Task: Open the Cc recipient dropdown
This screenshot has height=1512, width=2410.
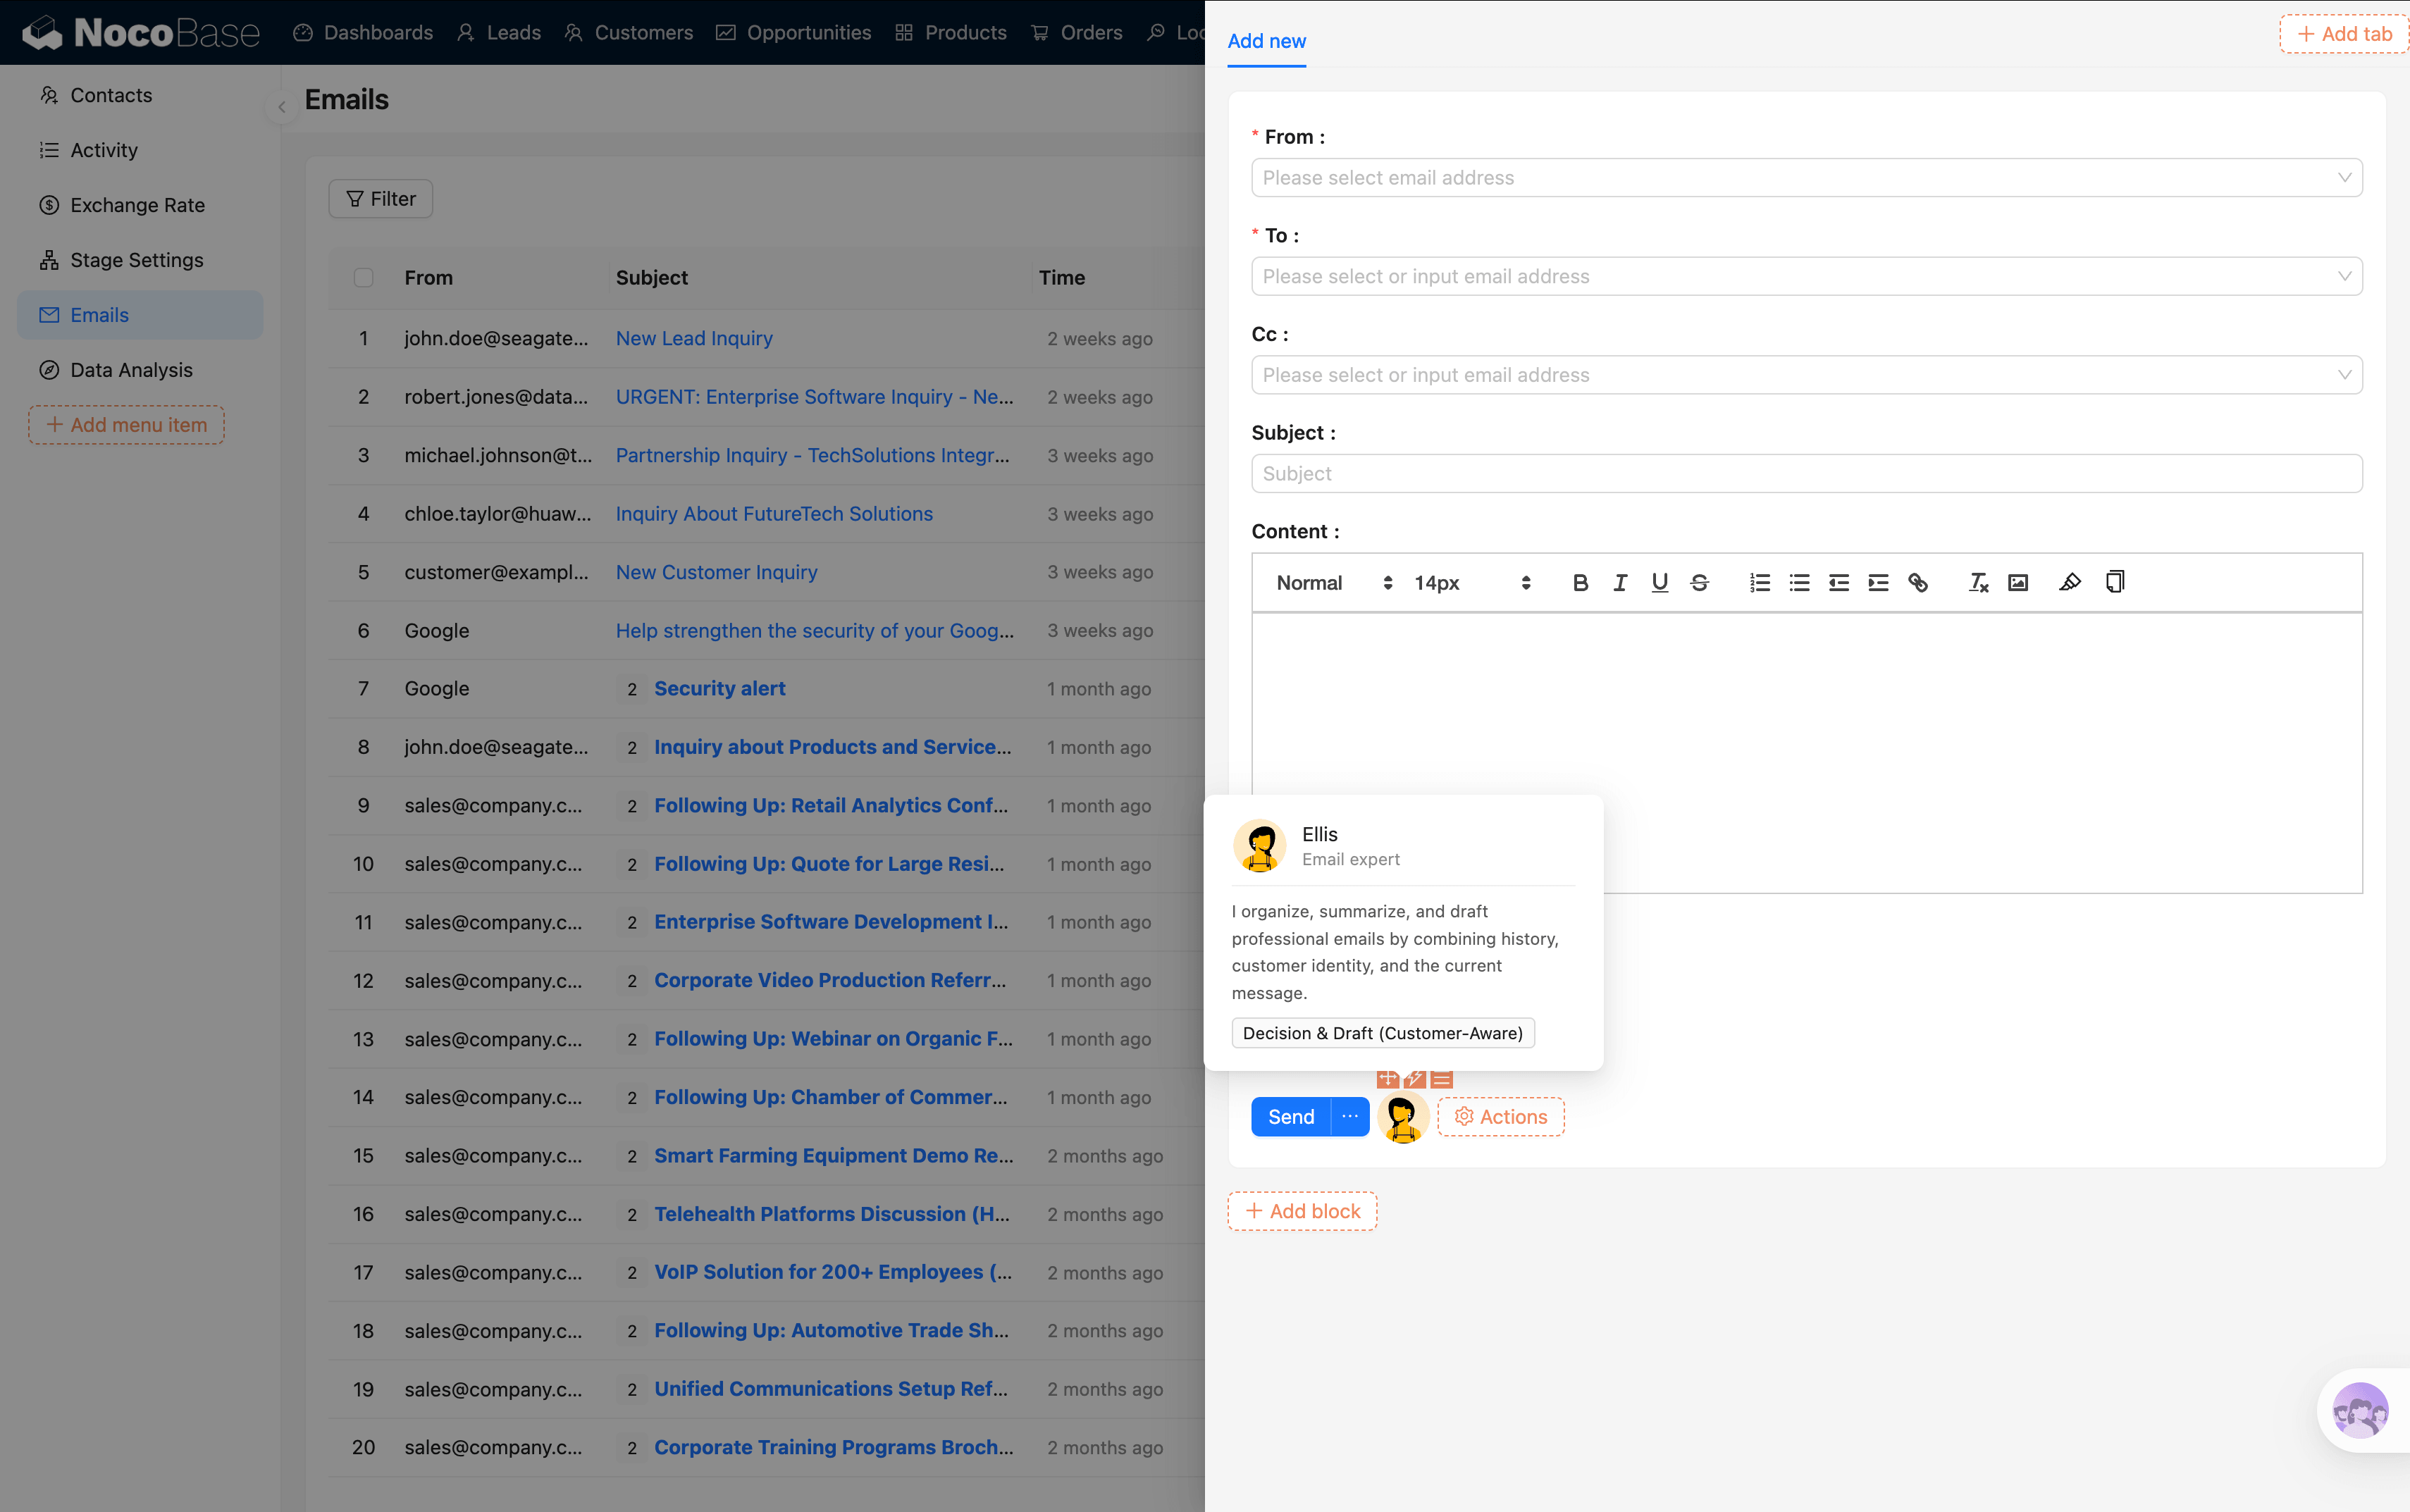Action: click(1805, 374)
